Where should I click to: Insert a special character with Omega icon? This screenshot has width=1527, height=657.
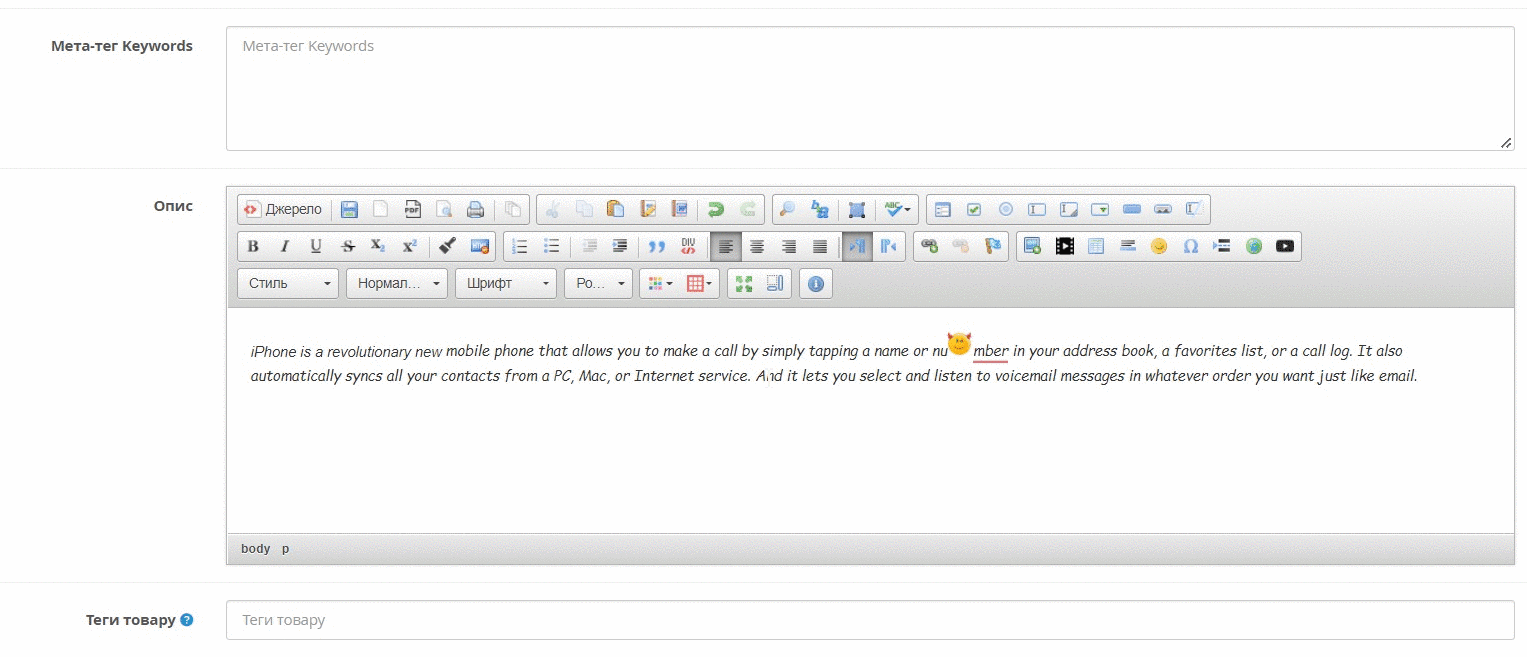[1191, 246]
